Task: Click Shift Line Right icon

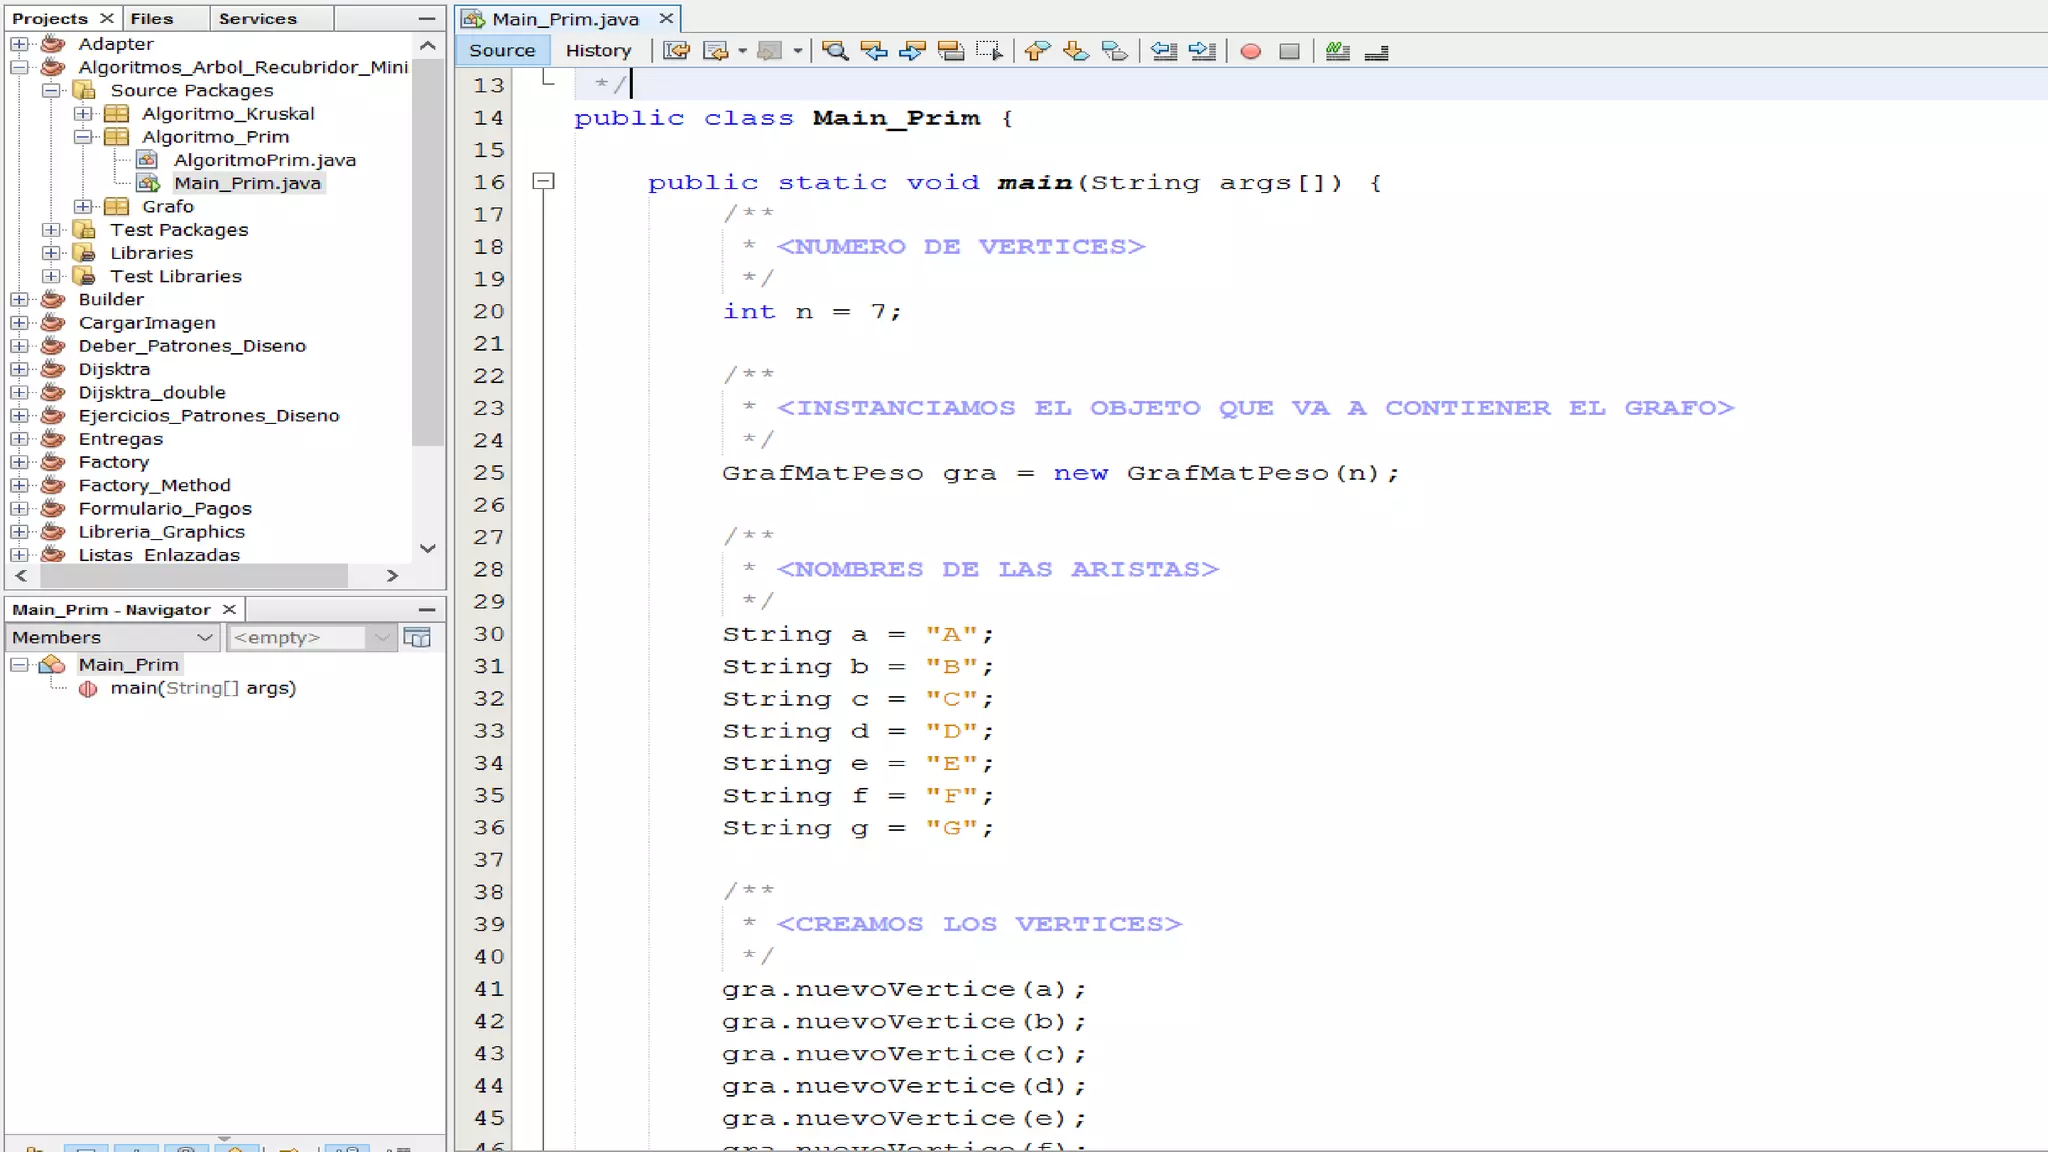Action: (x=1202, y=51)
